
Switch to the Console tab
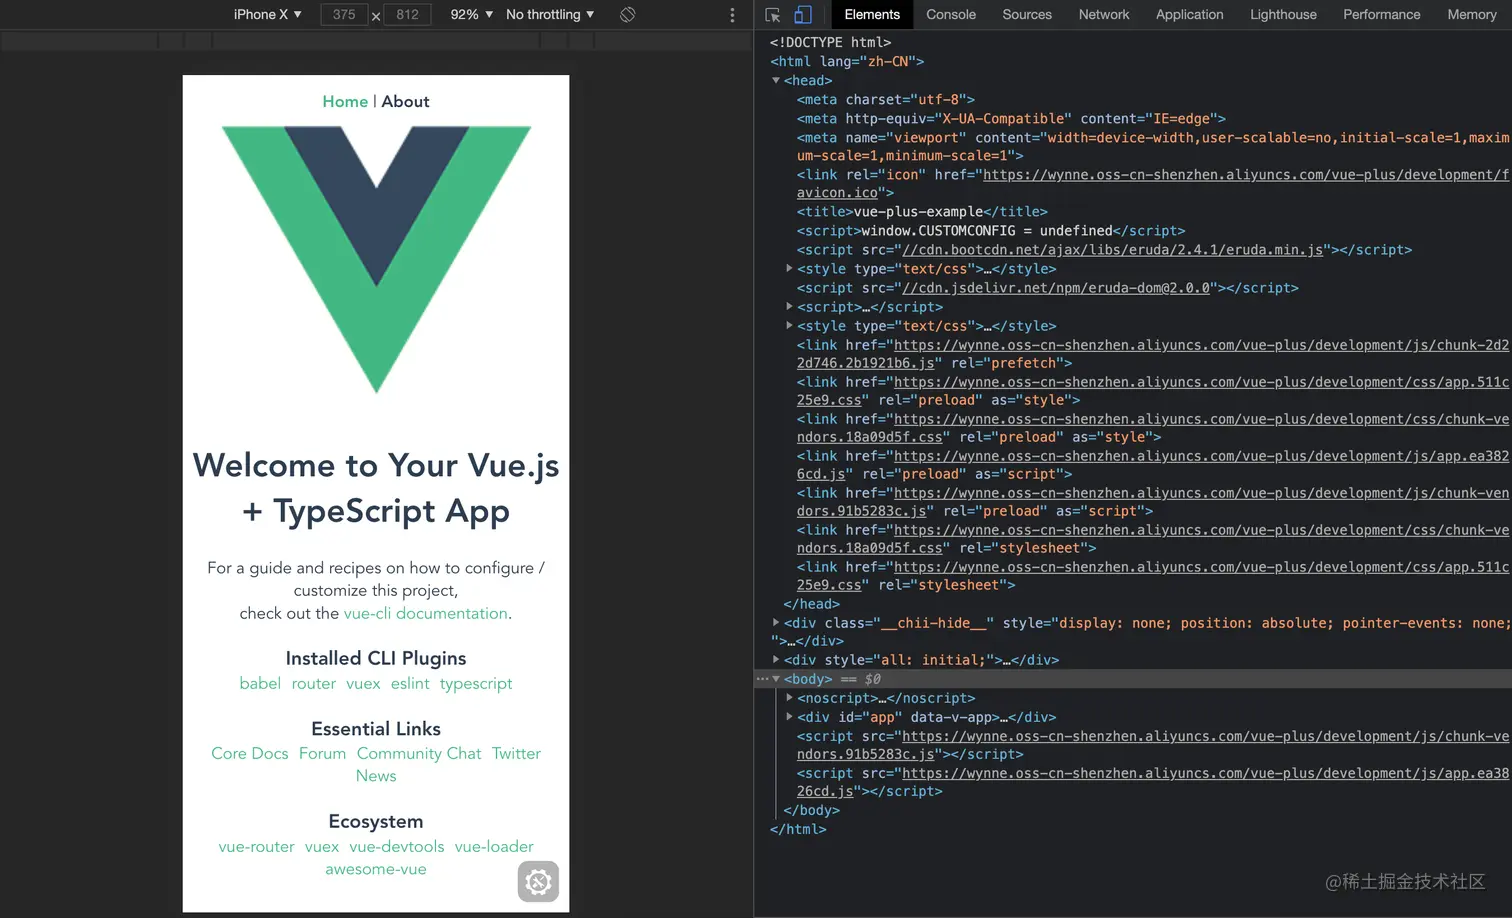(951, 14)
